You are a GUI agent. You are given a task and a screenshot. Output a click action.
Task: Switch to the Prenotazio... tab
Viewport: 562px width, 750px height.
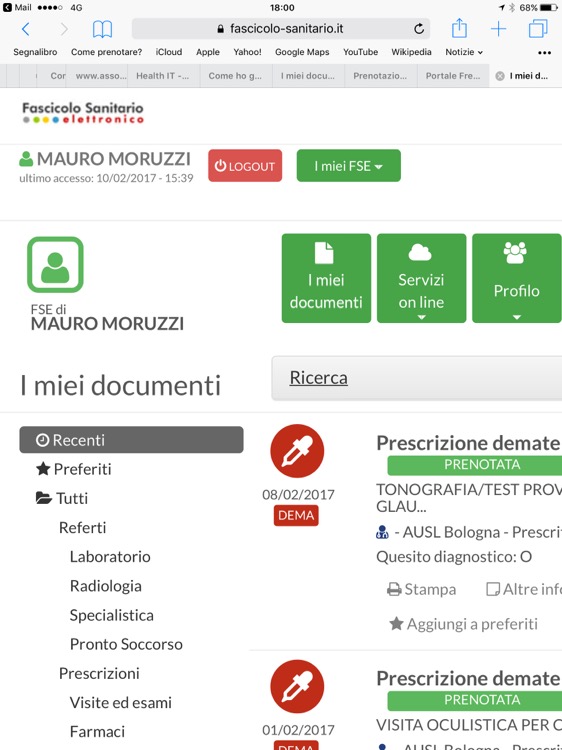click(380, 76)
